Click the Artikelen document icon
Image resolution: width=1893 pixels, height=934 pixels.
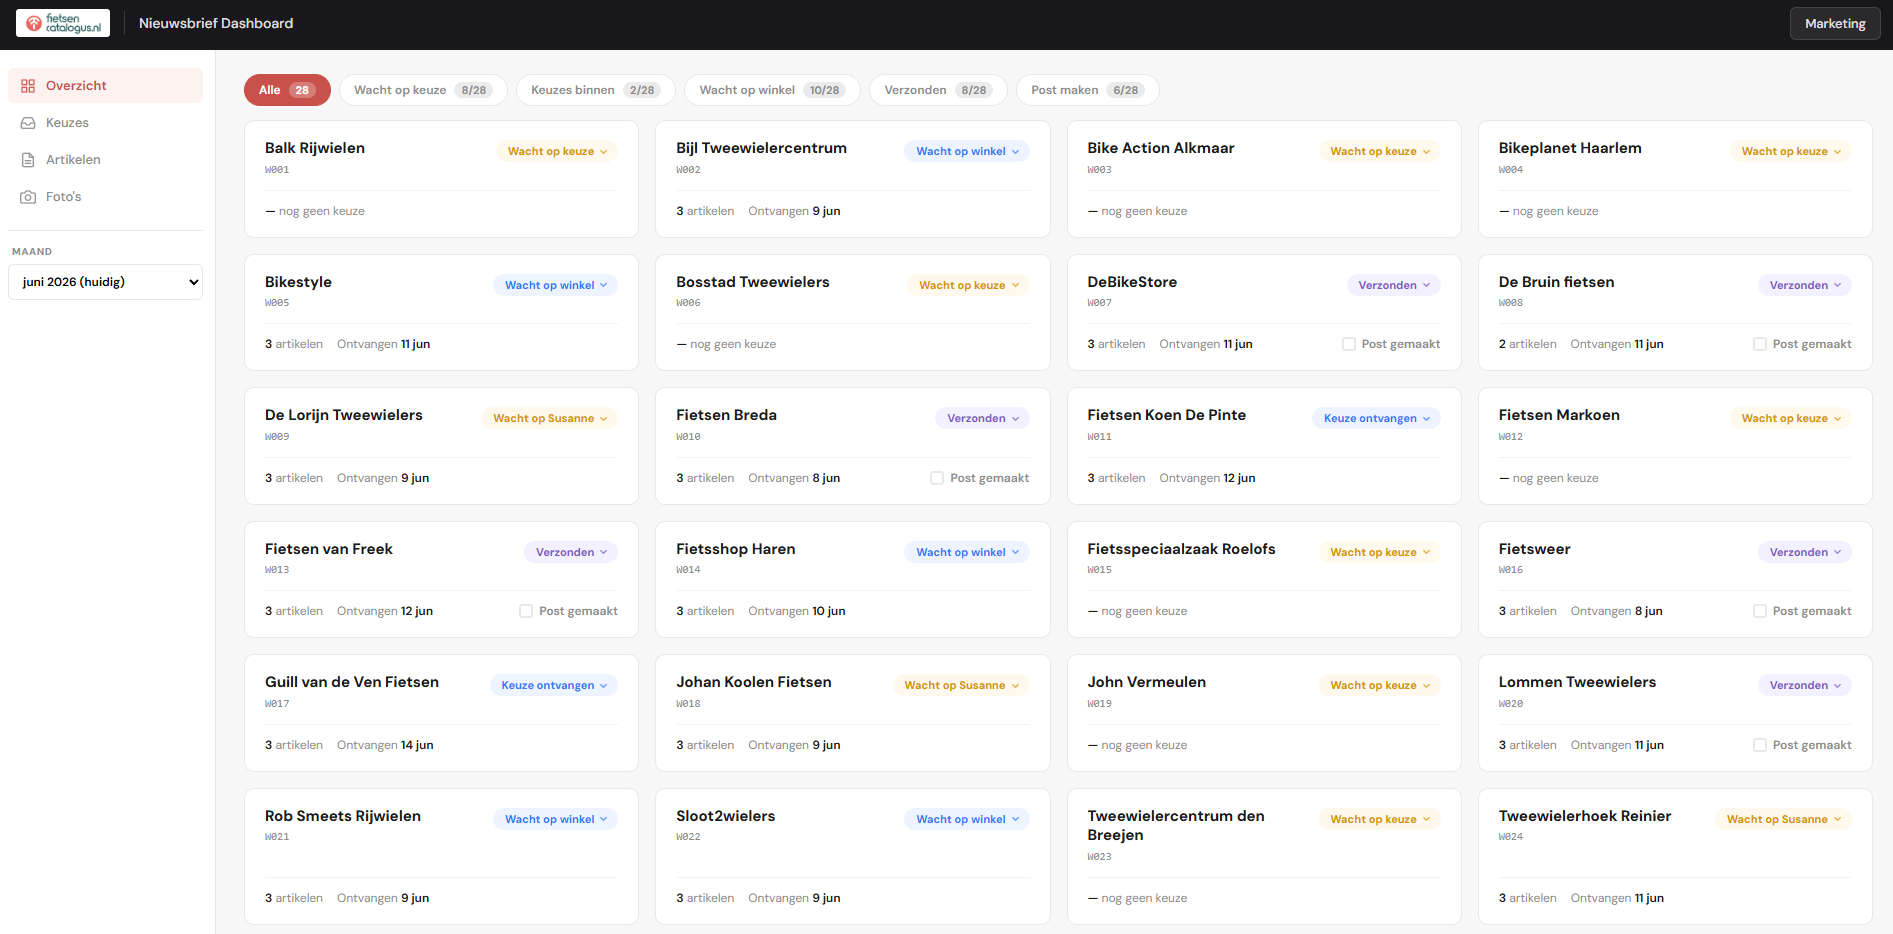point(28,160)
